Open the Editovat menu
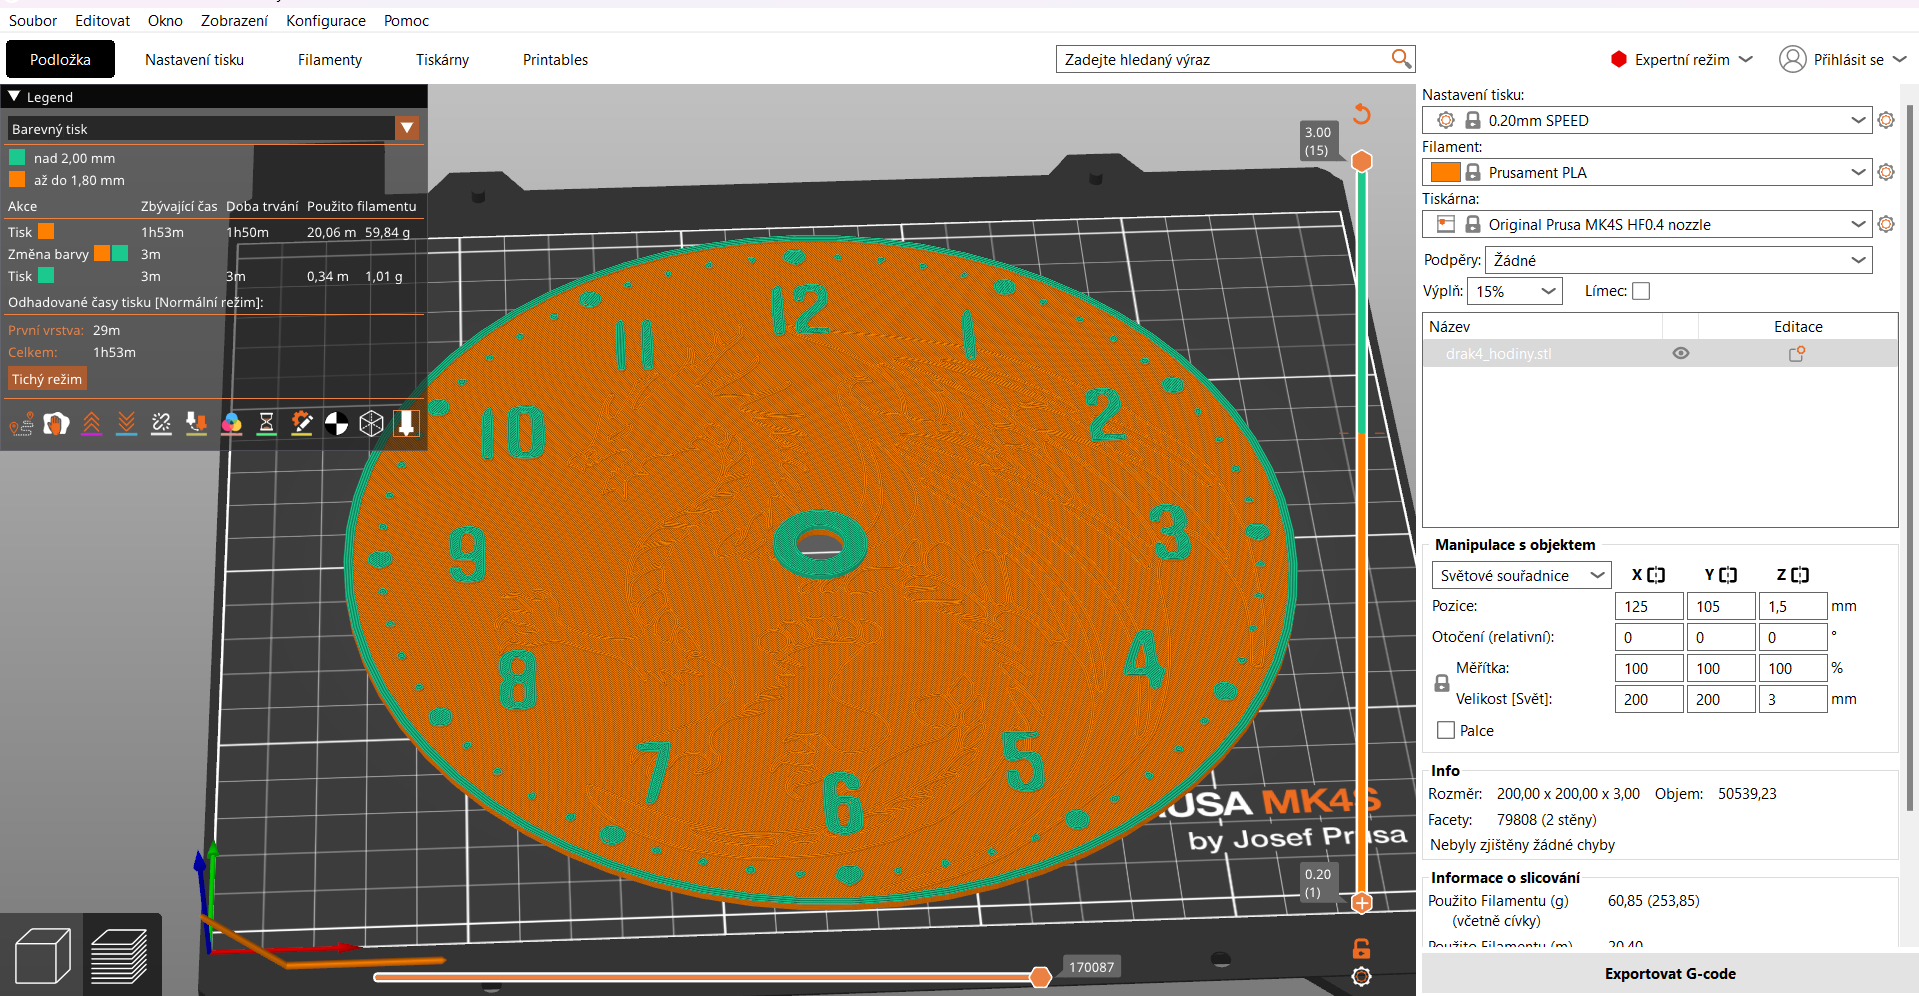Image resolution: width=1919 pixels, height=996 pixels. 102,20
